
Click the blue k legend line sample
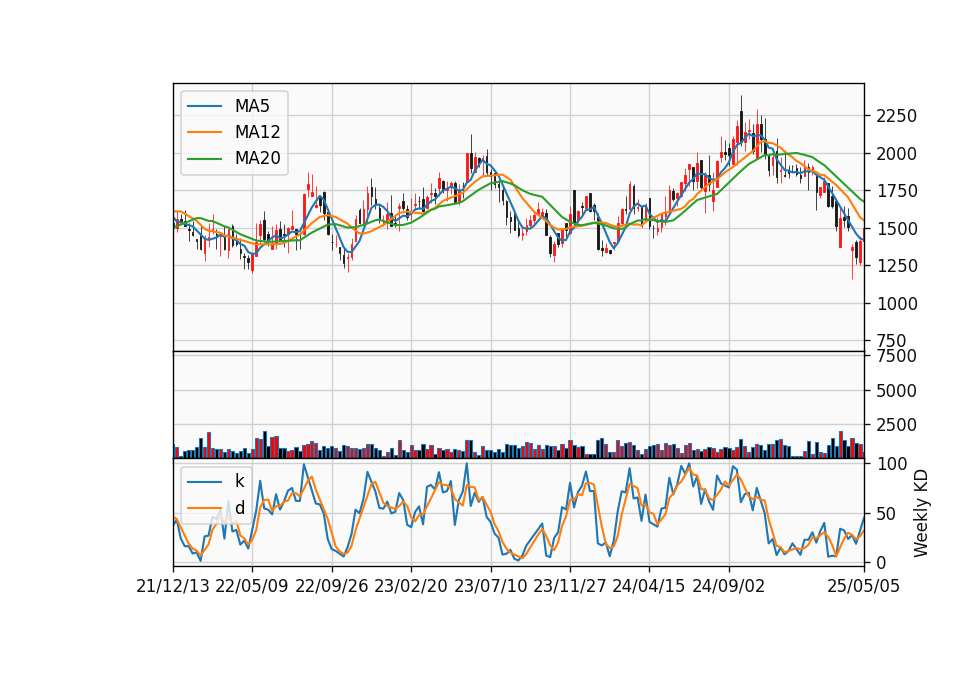[204, 482]
